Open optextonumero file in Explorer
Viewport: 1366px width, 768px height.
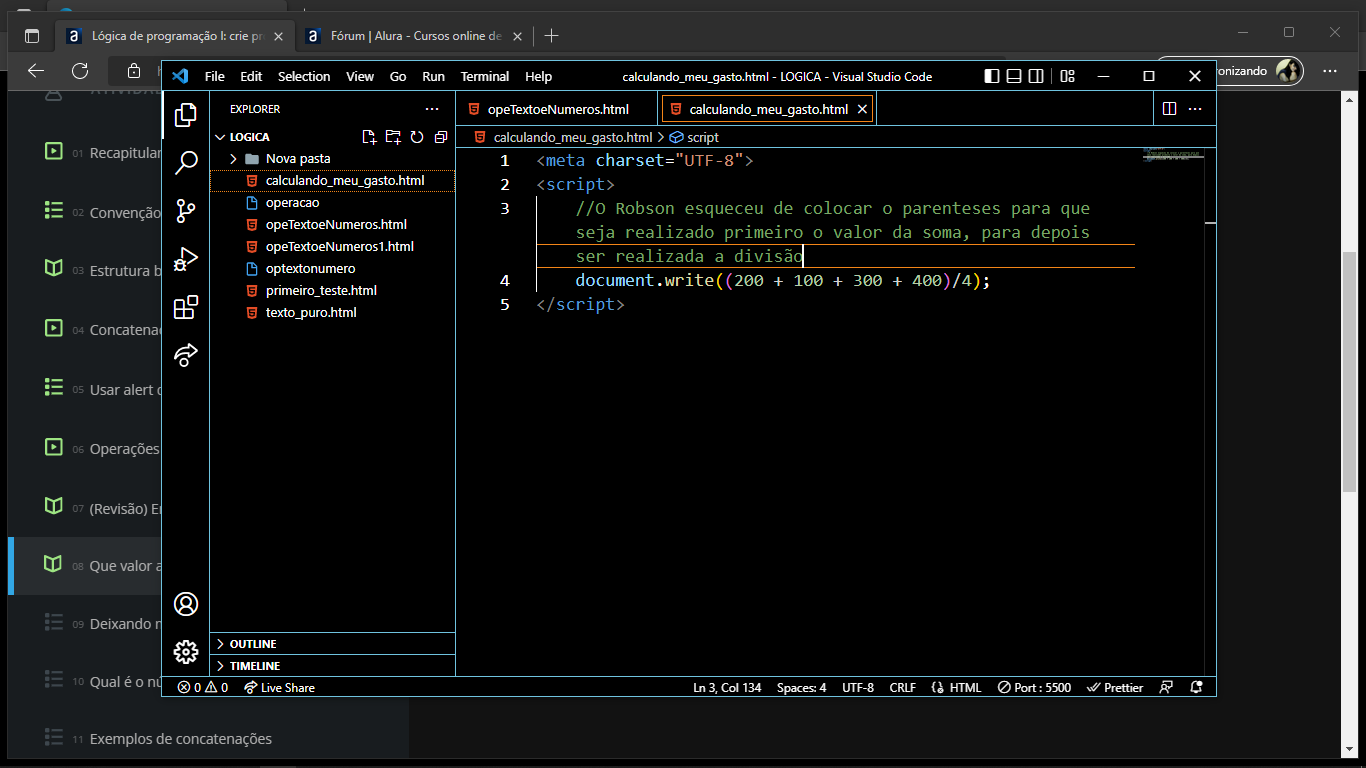coord(332,269)
